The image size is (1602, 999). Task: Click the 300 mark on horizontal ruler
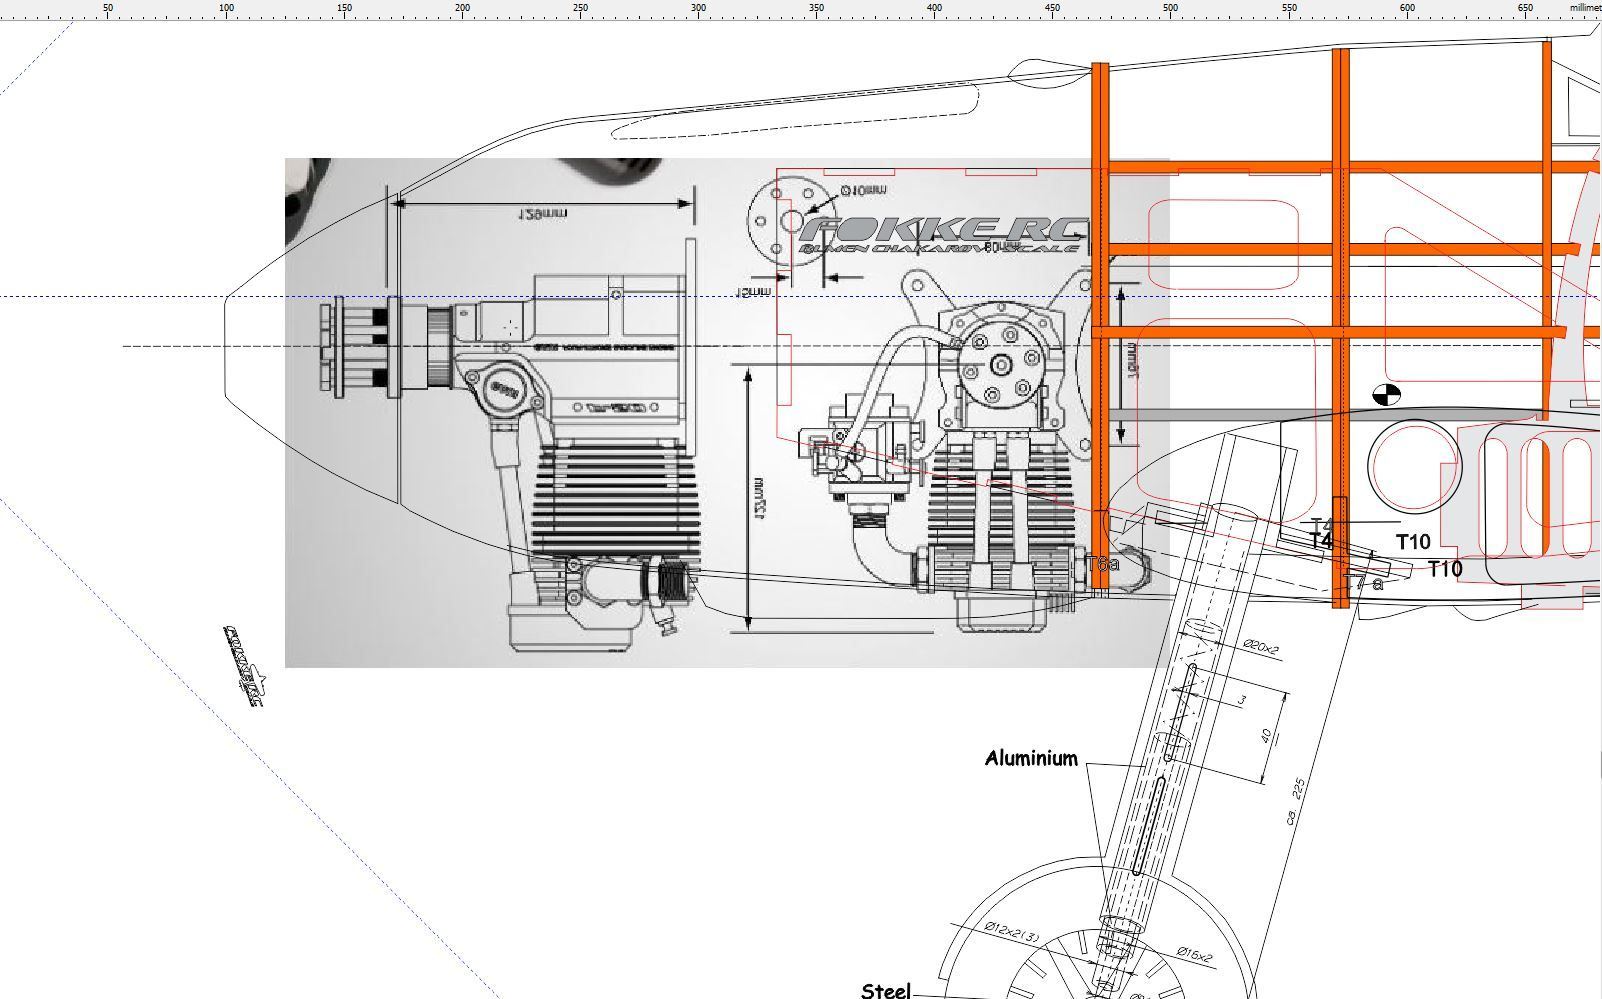[698, 8]
